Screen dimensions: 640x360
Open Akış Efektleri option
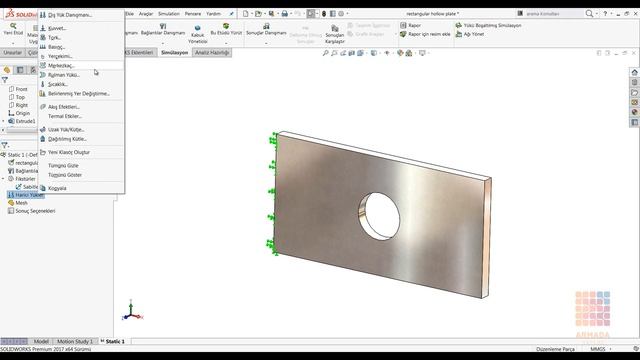click(x=81, y=107)
